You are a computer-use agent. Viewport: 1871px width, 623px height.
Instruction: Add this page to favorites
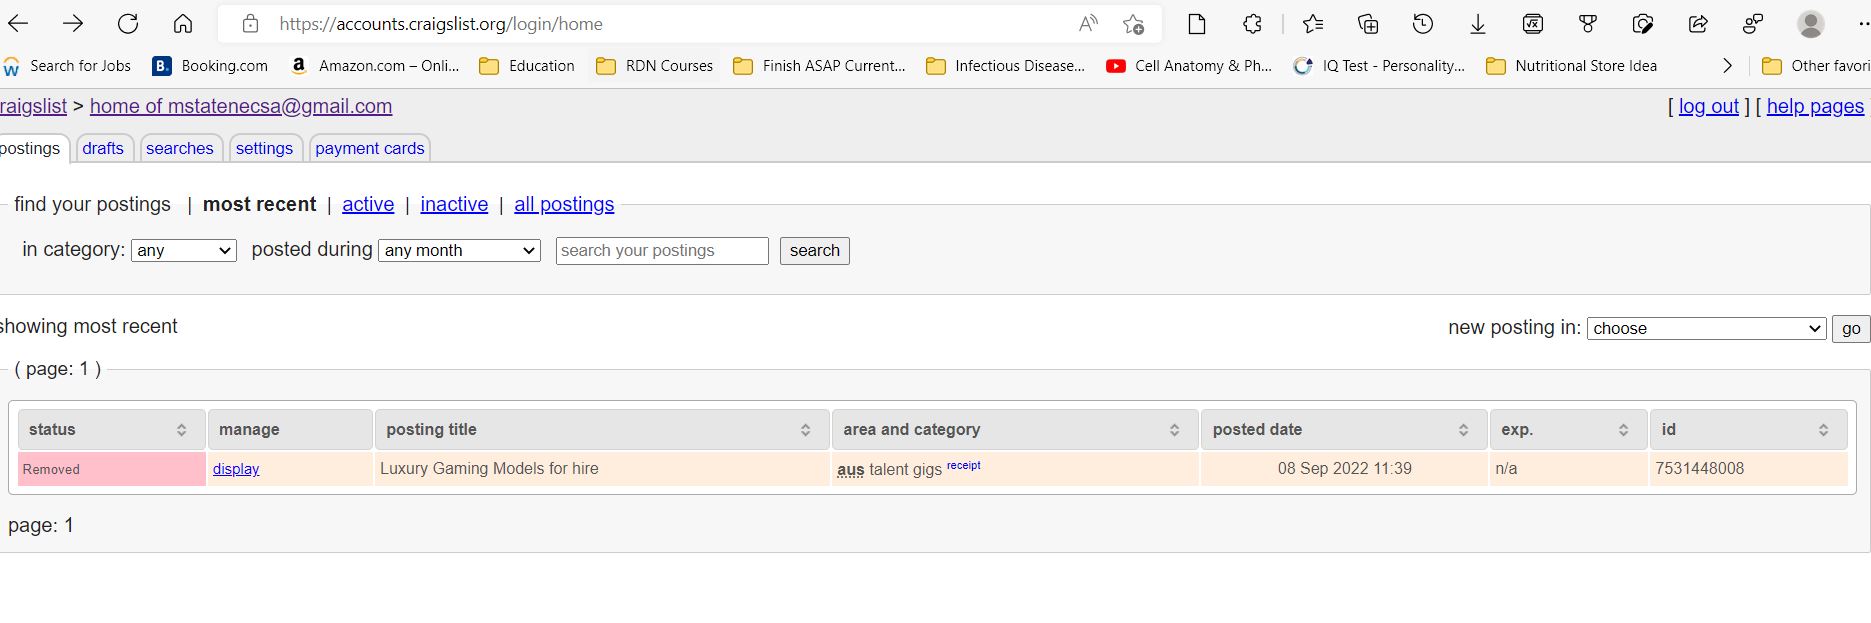point(1133,24)
